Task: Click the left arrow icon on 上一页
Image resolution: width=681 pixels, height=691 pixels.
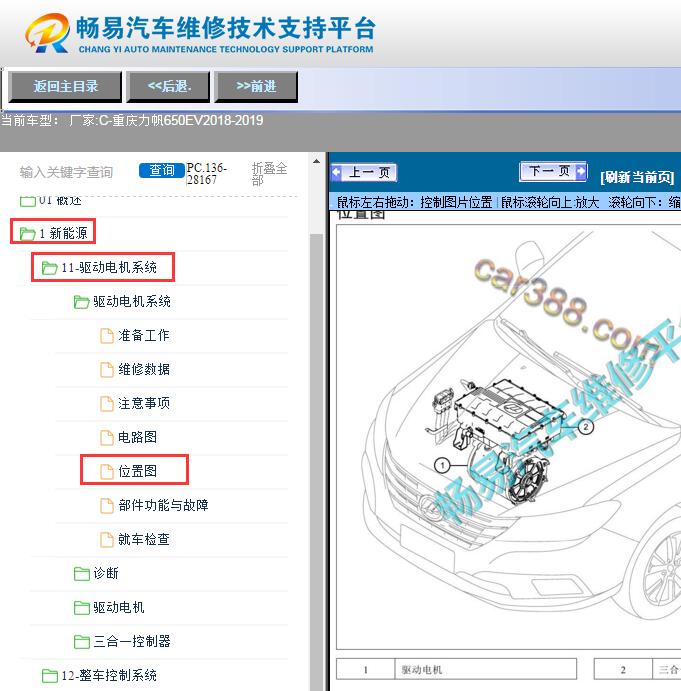Action: pos(337,172)
